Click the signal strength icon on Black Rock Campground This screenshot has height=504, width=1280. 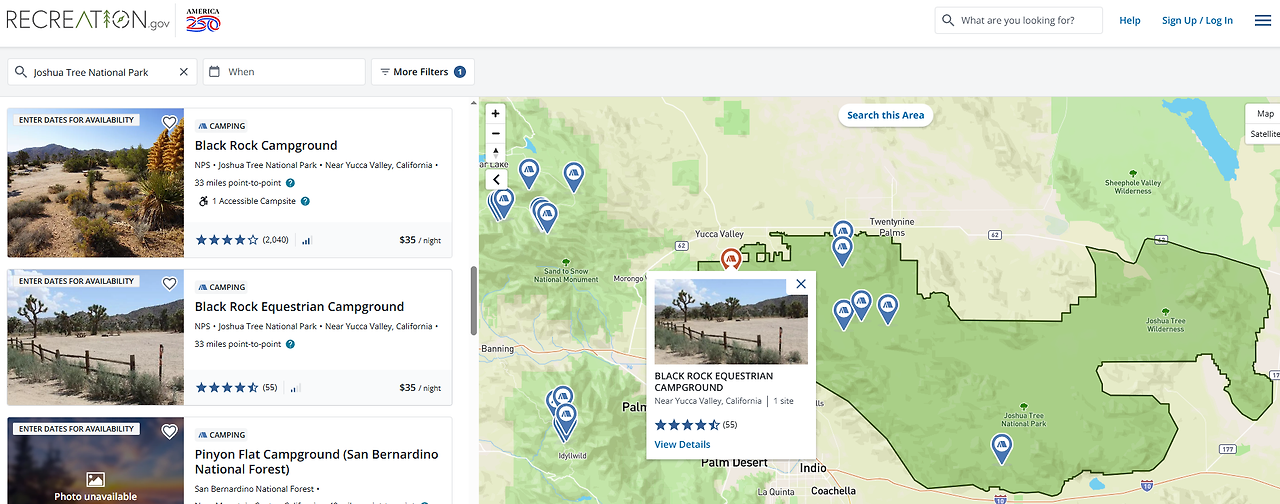306,240
